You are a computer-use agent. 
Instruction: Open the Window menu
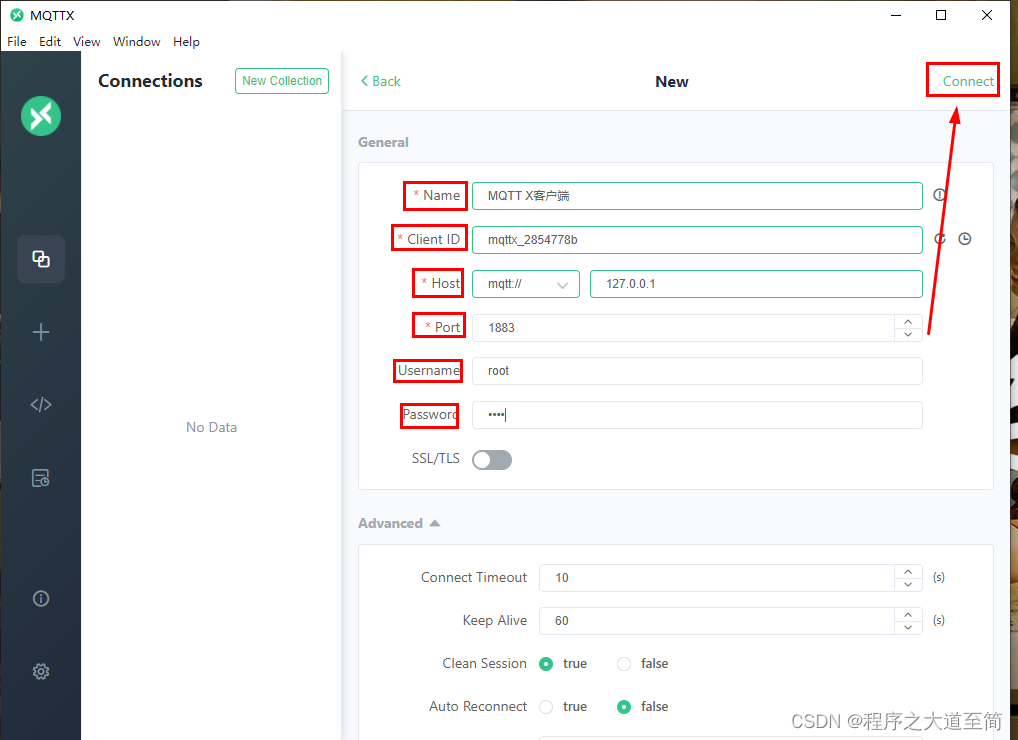(x=136, y=42)
